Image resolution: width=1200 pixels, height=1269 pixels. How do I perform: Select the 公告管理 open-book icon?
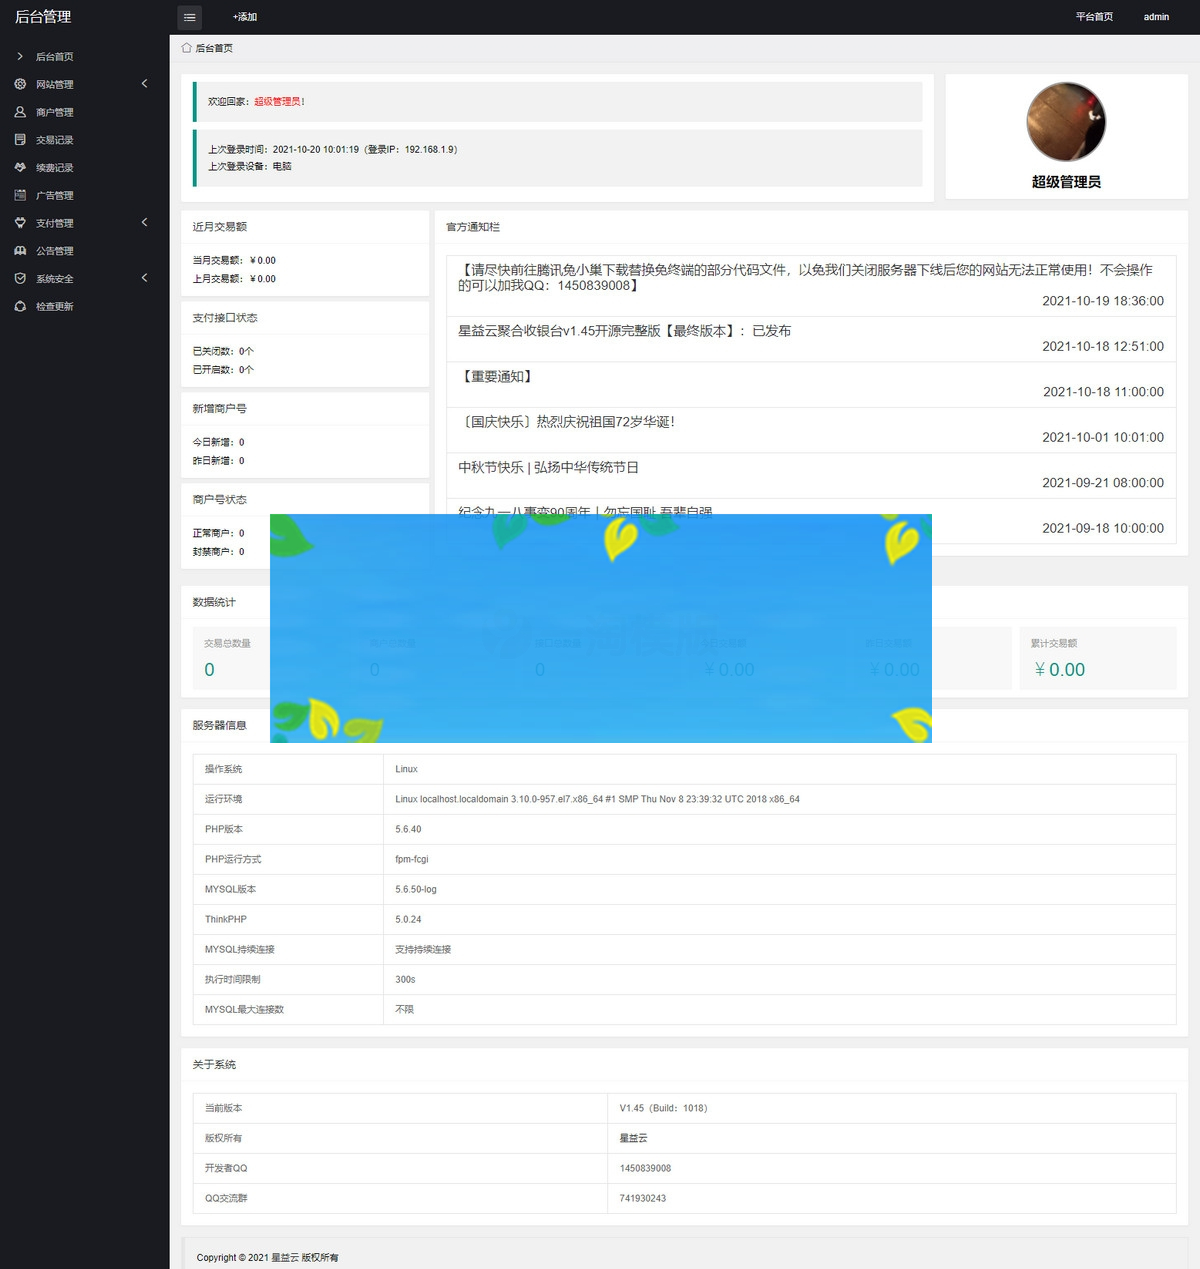click(19, 251)
